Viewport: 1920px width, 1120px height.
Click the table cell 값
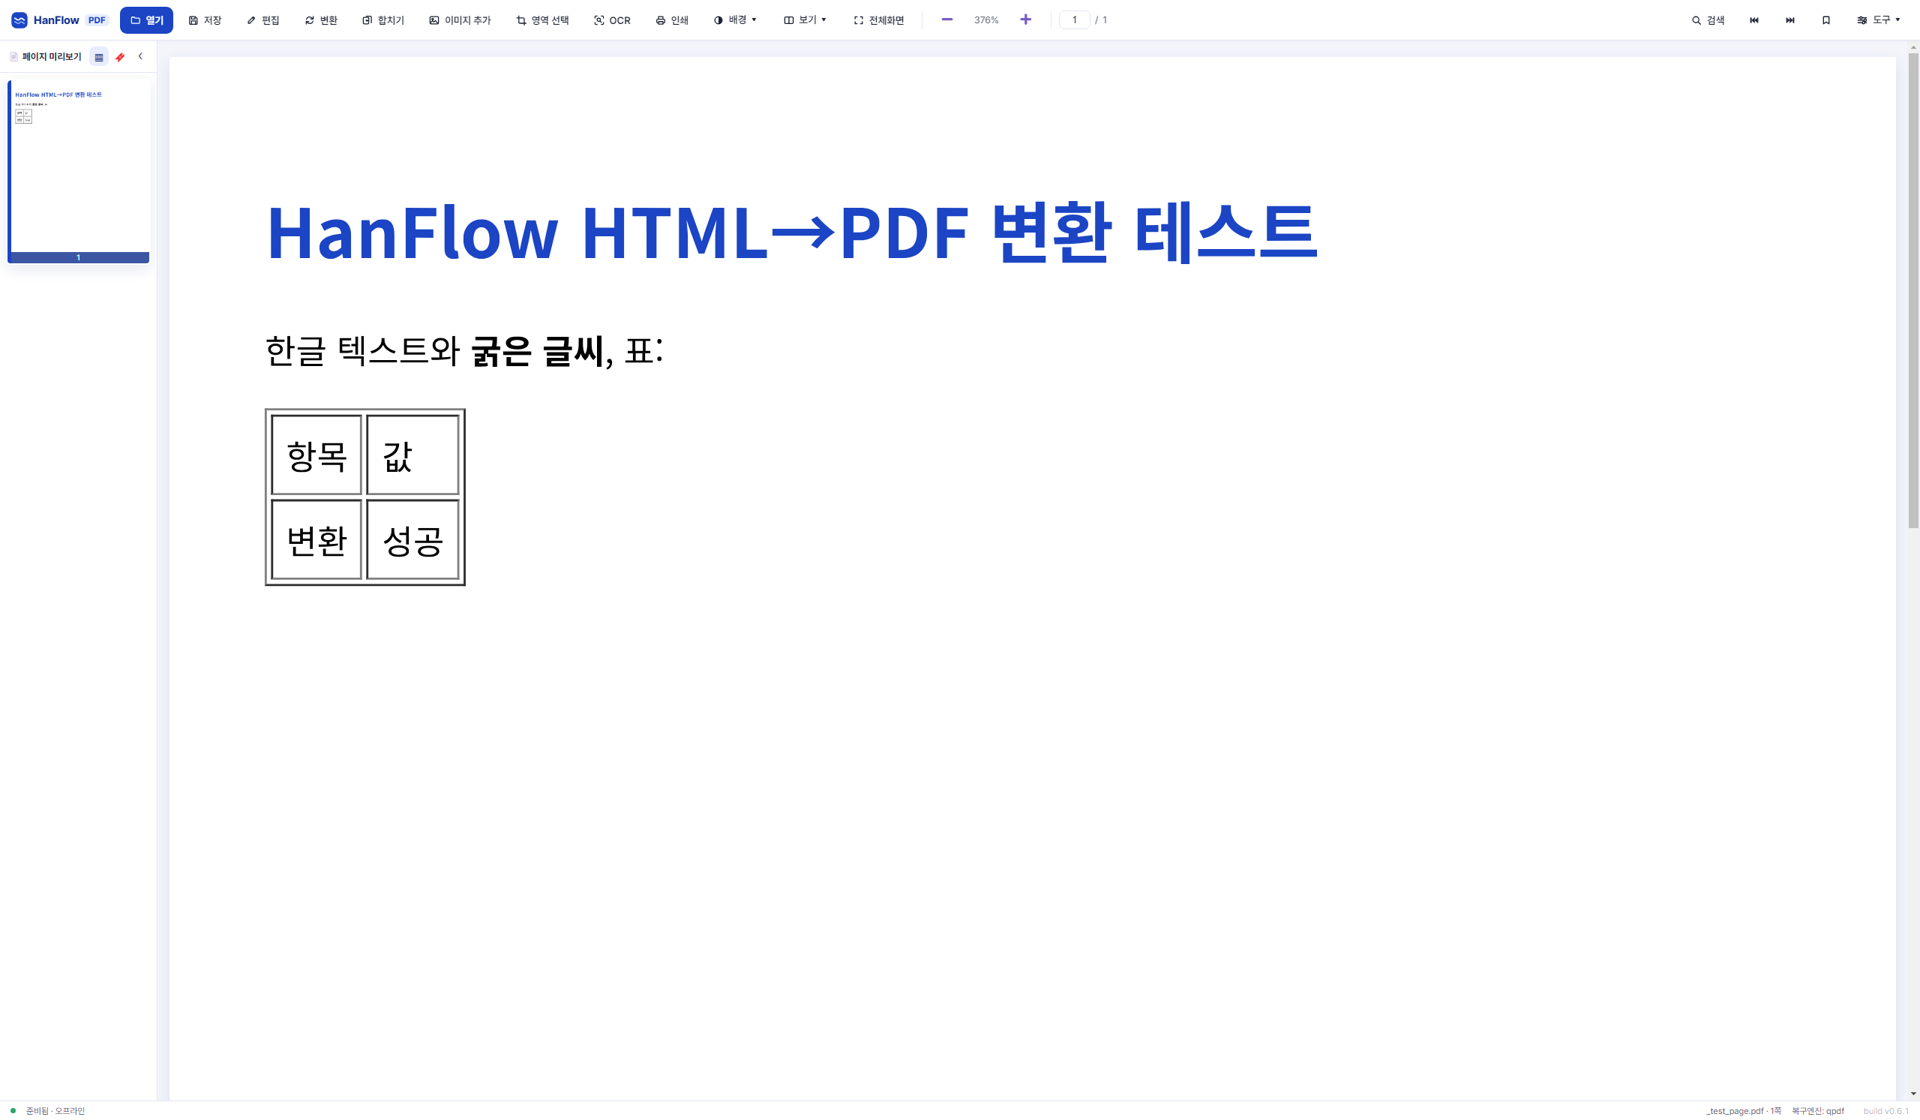pyautogui.click(x=412, y=455)
